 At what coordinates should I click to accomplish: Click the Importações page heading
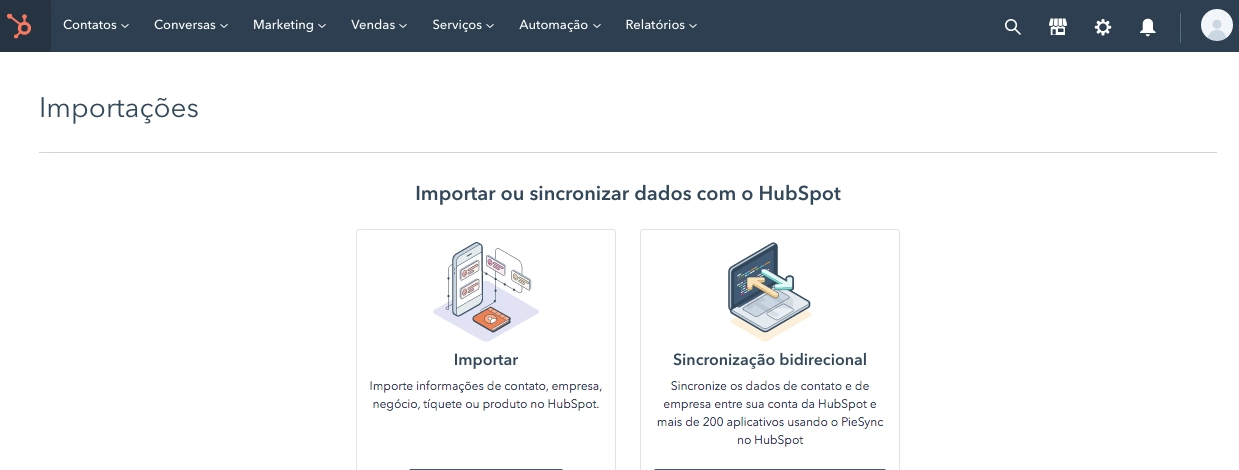tap(119, 109)
